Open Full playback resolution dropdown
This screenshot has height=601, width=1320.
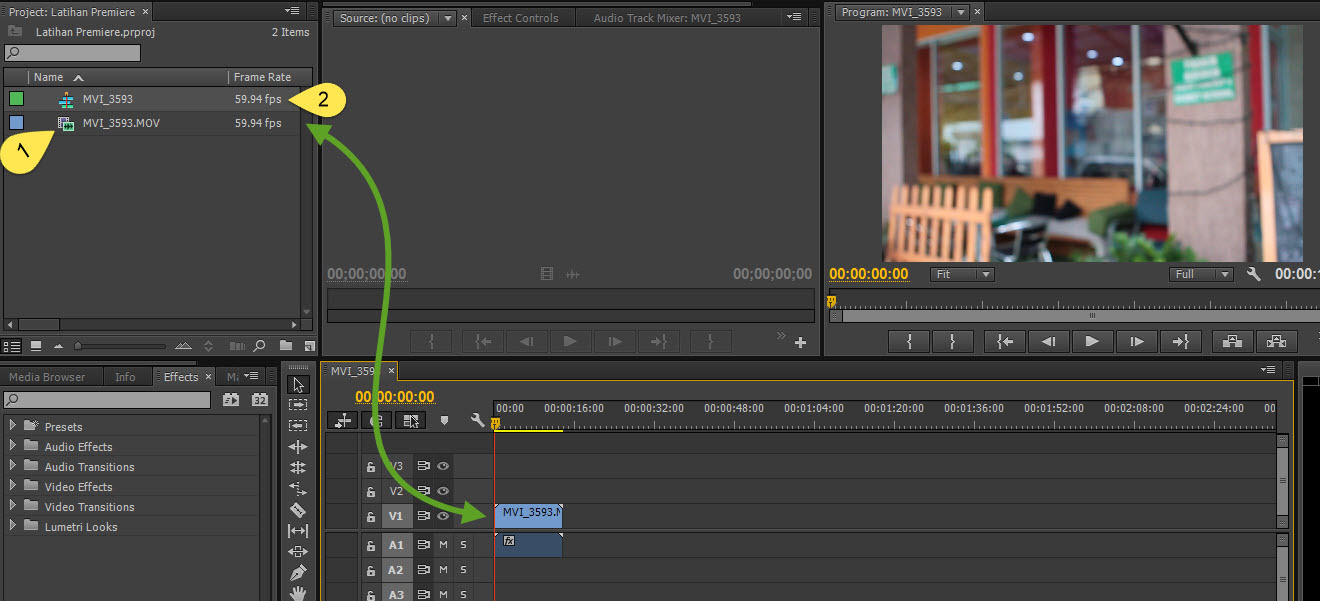(1201, 274)
